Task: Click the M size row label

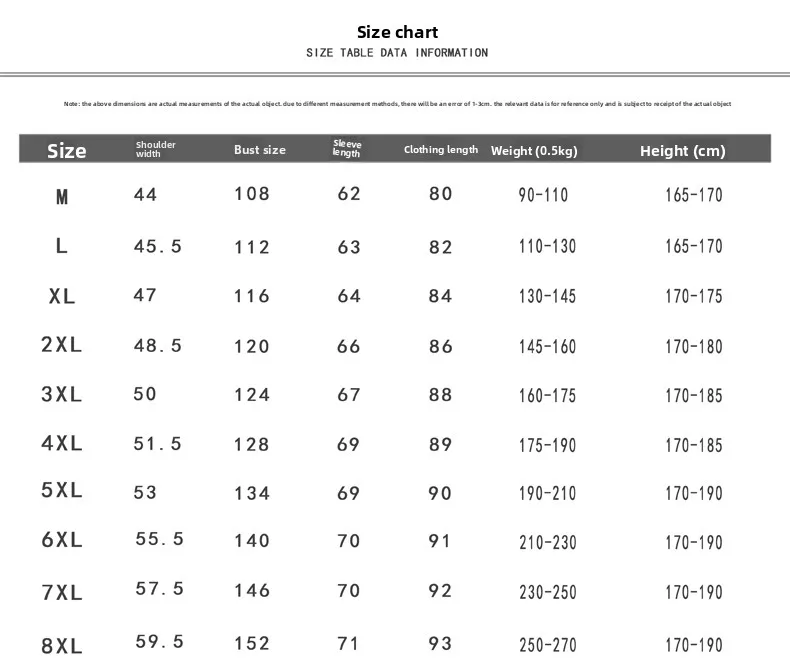Action: coord(62,198)
